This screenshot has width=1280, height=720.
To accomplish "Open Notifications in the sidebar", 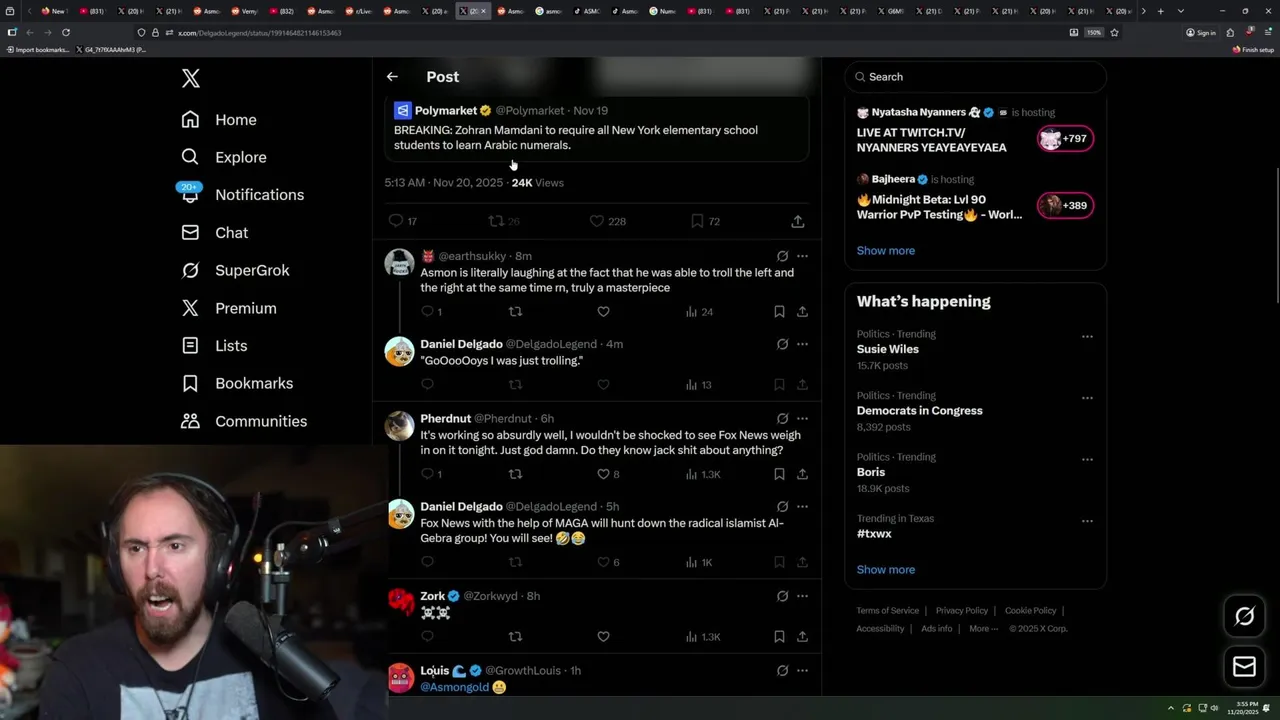I will (x=242, y=195).
